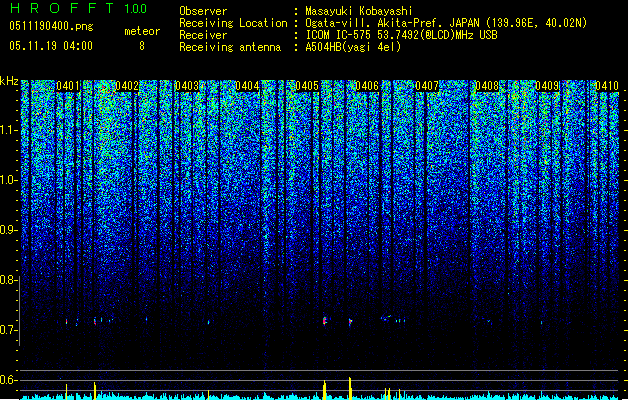629x400 pixels.
Task: Click the 0401 time marker
Action: click(67, 86)
